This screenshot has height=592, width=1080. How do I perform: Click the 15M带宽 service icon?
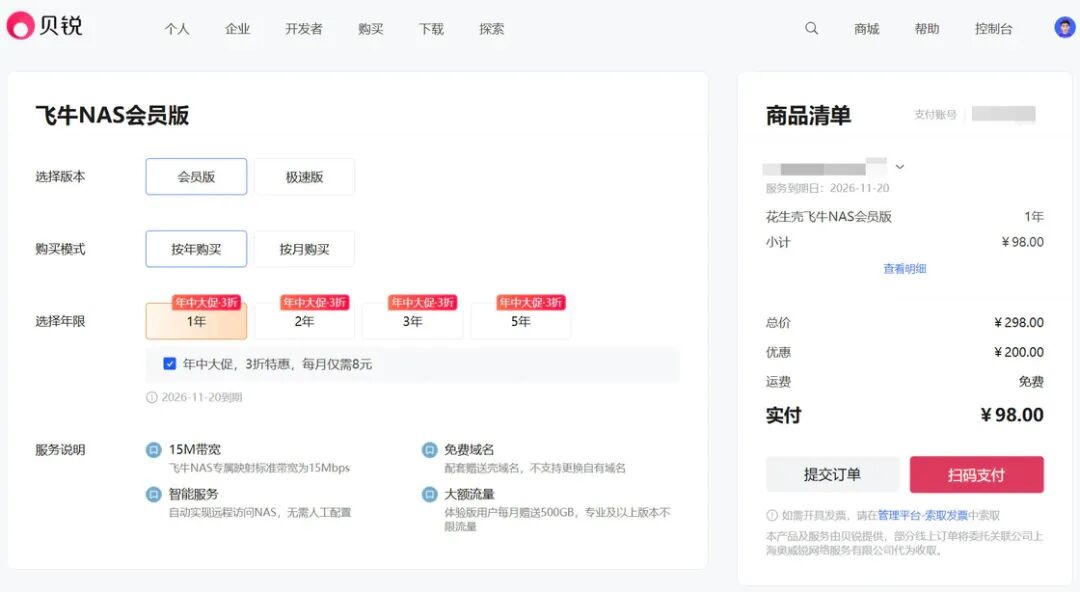(154, 450)
